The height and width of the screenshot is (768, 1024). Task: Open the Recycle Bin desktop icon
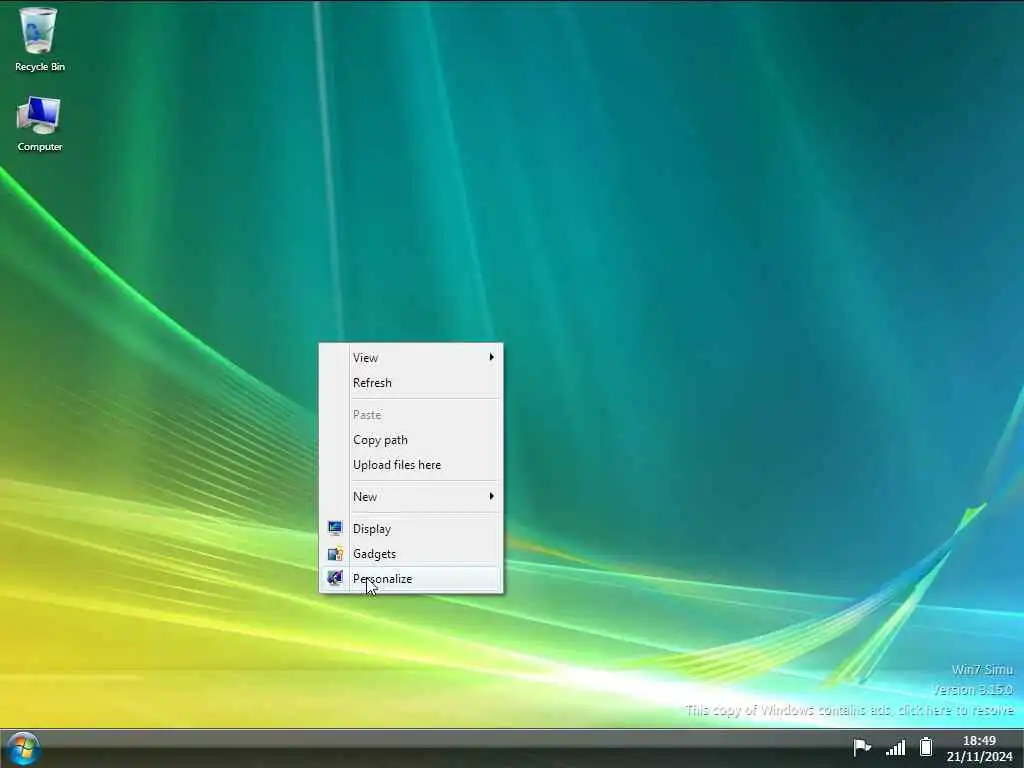point(39,39)
